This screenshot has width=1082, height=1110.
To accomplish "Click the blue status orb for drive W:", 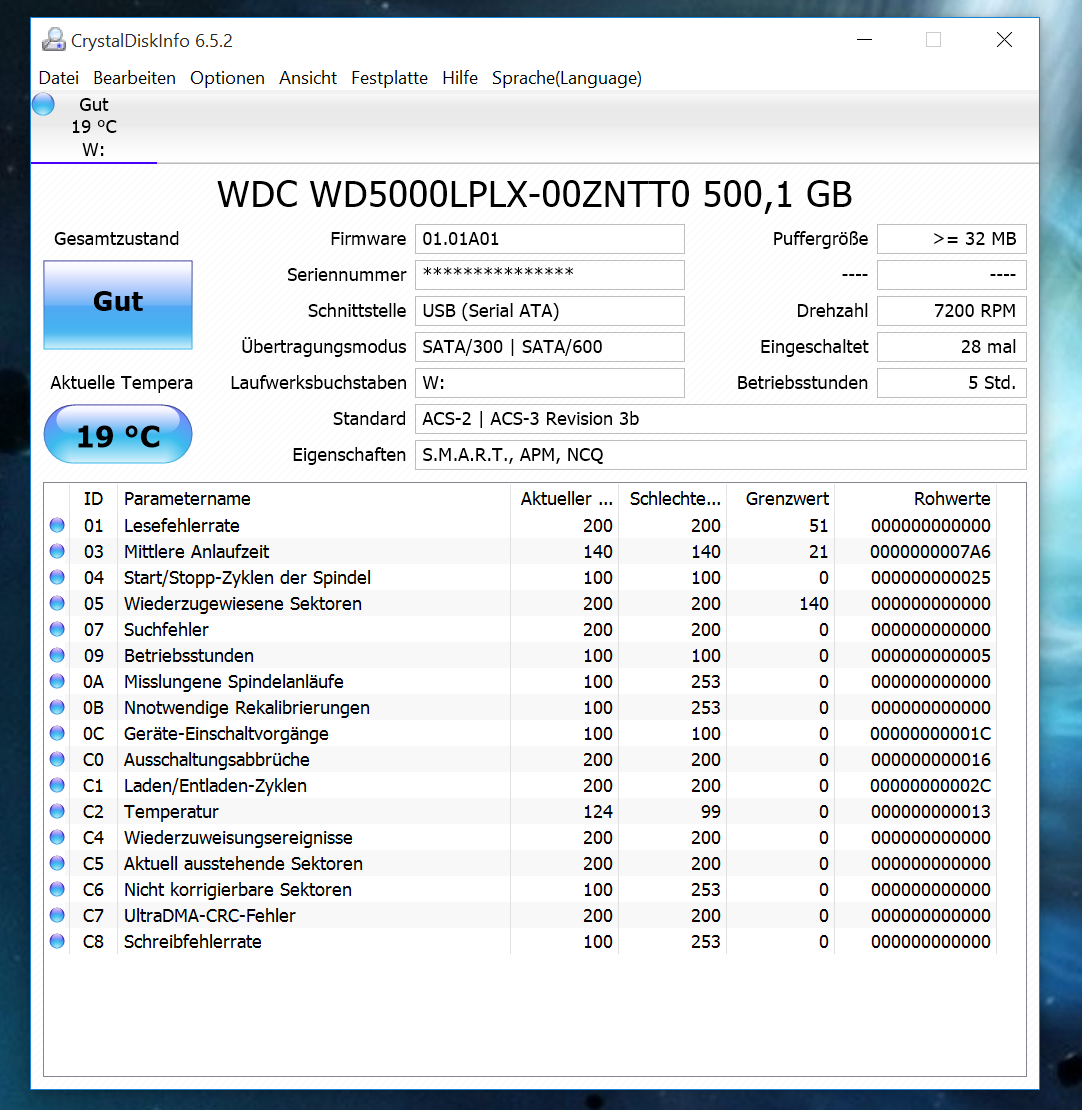I will pyautogui.click(x=43, y=104).
